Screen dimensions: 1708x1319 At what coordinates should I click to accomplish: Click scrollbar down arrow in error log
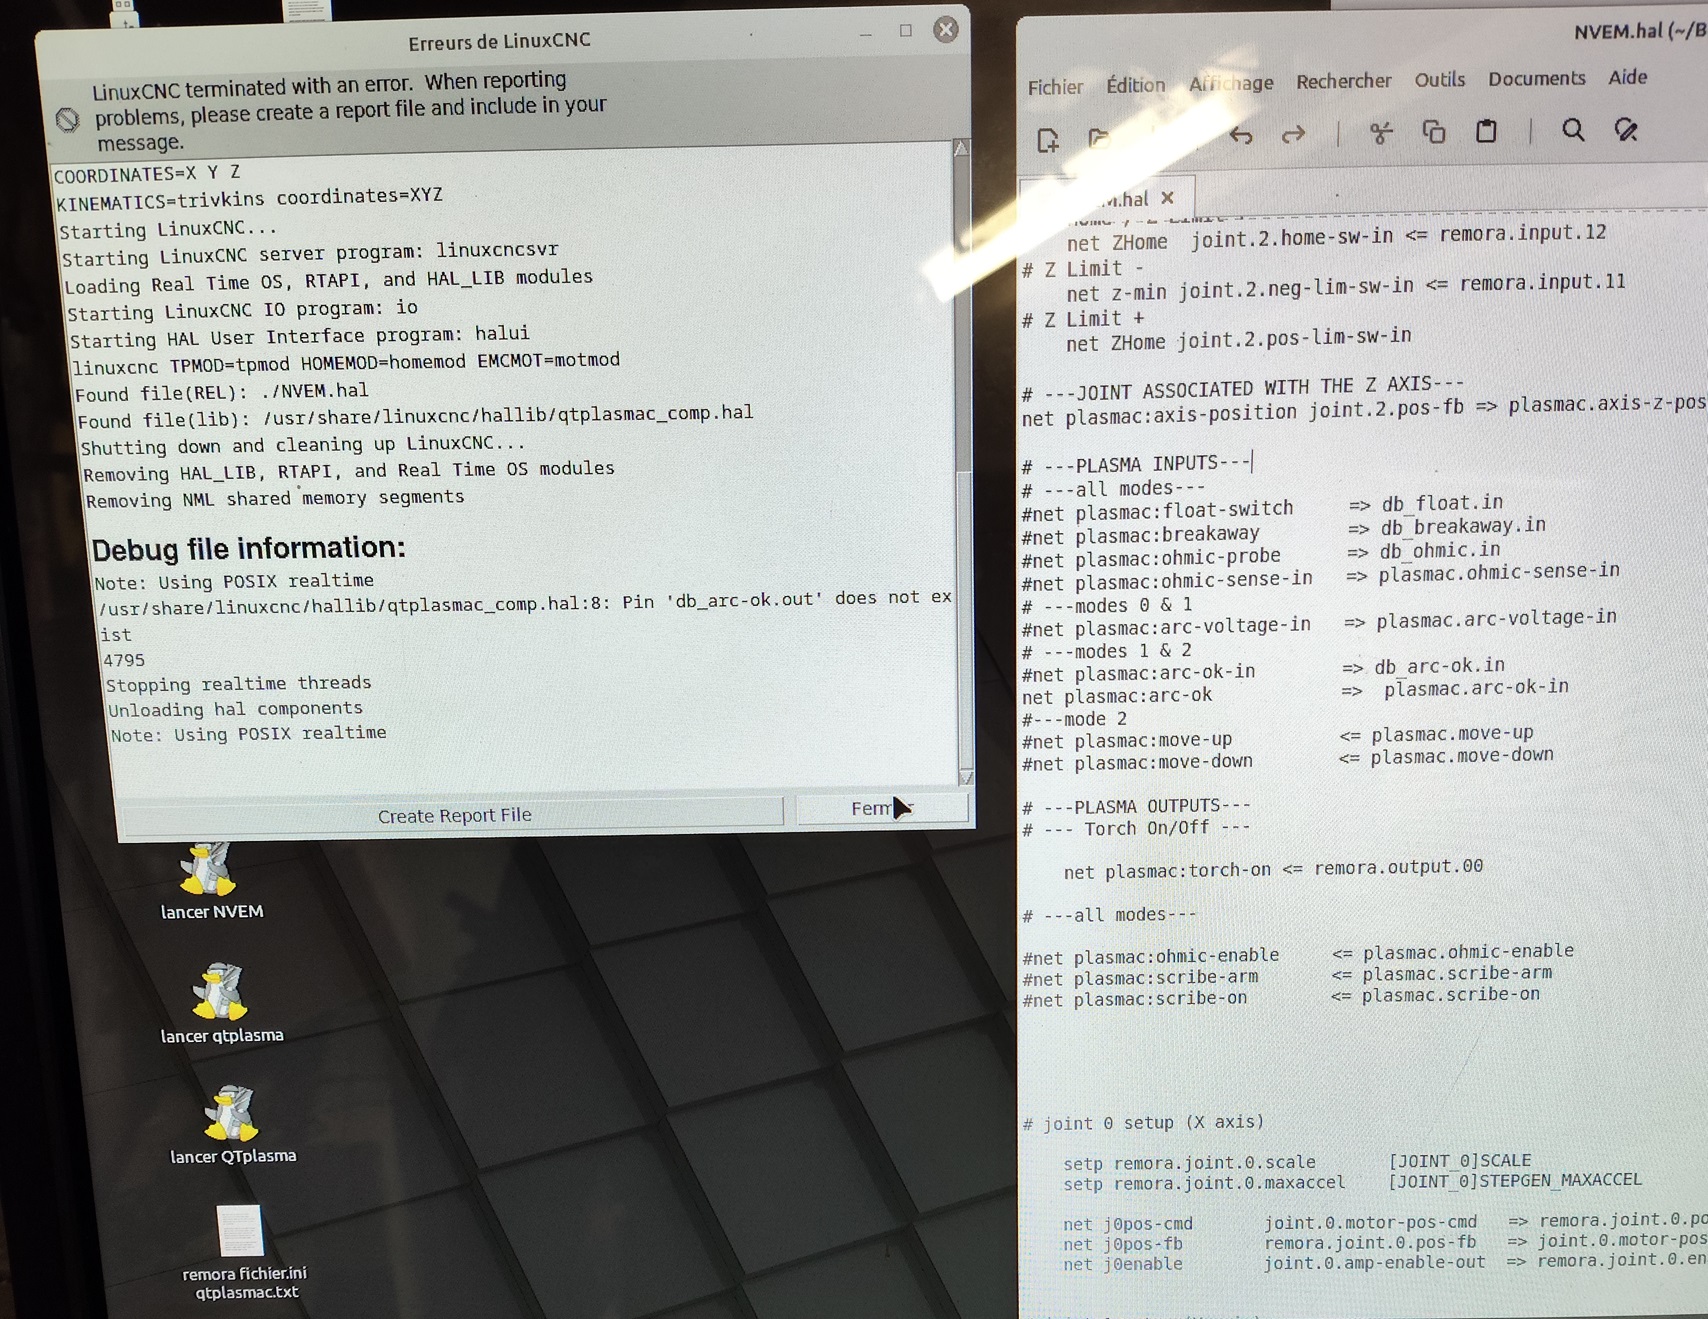(966, 776)
